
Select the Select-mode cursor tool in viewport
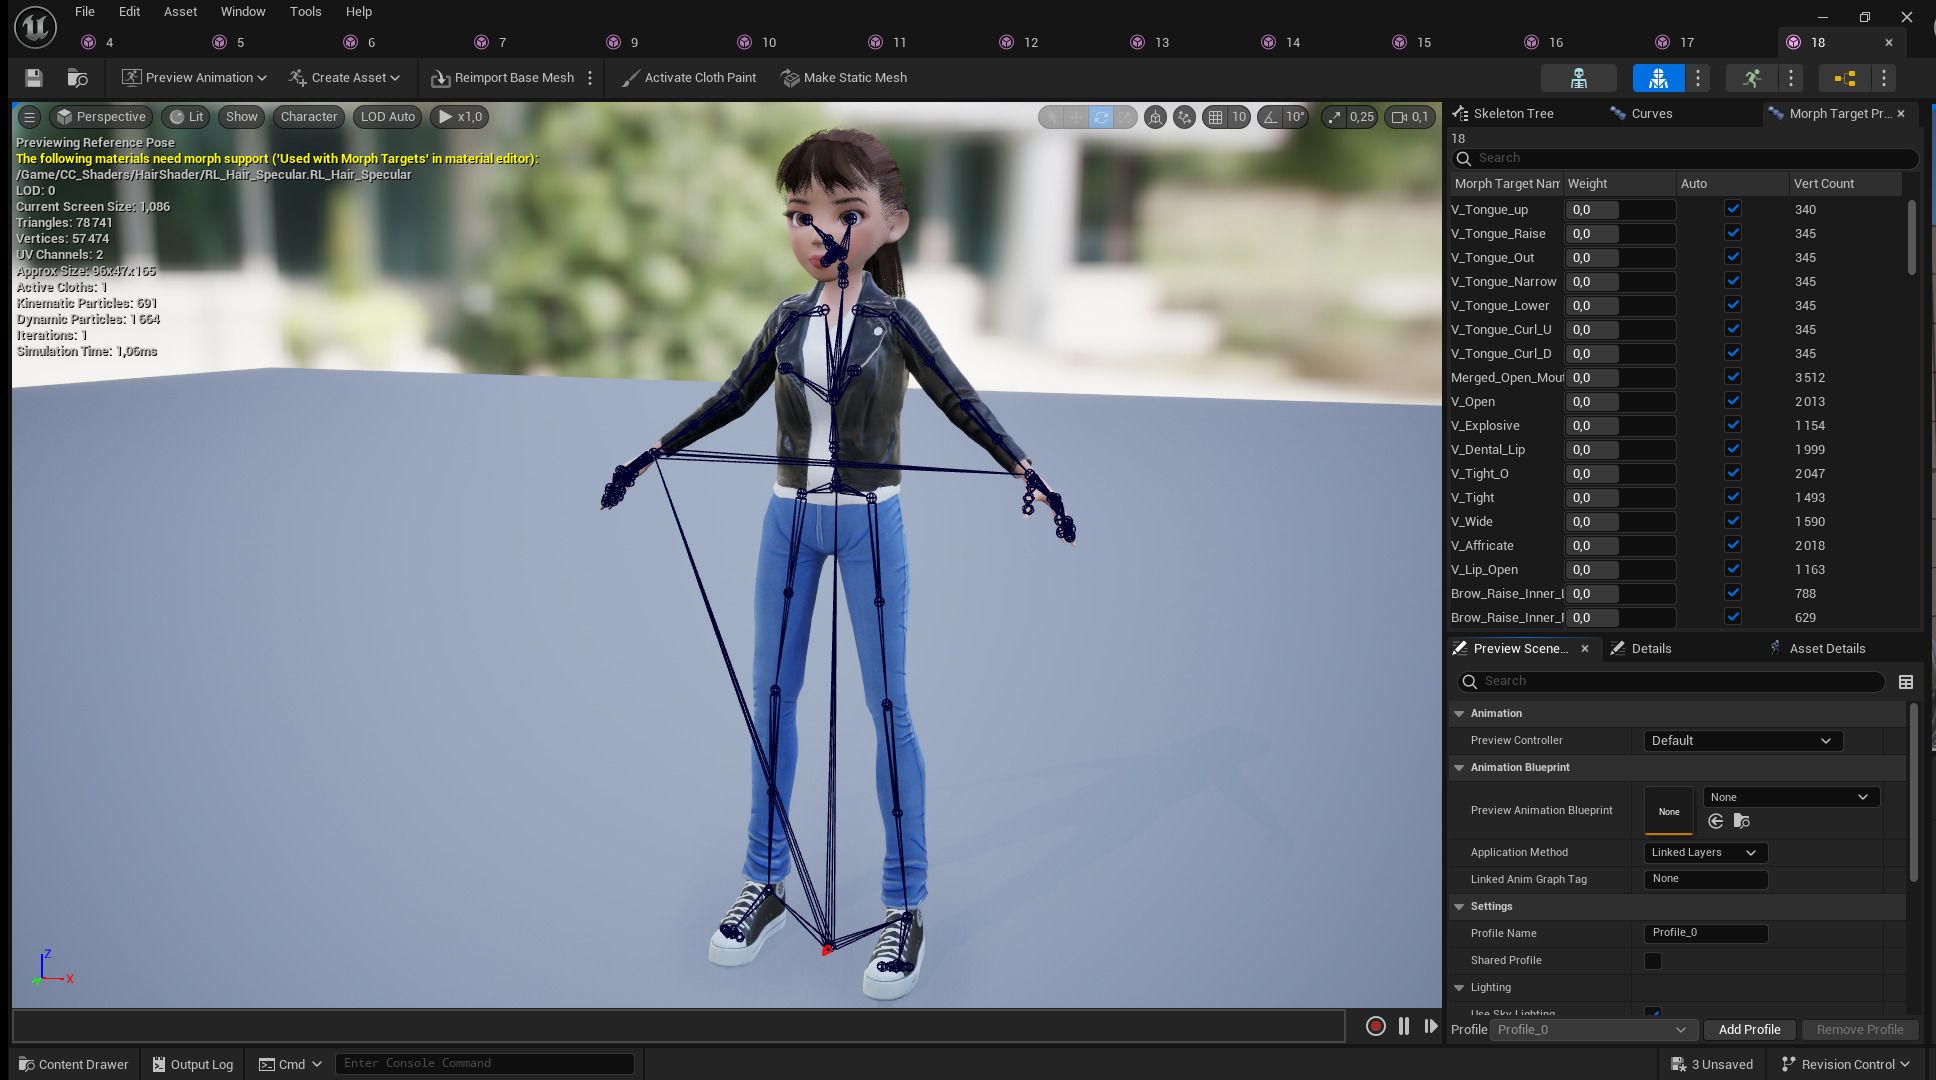coord(1052,117)
